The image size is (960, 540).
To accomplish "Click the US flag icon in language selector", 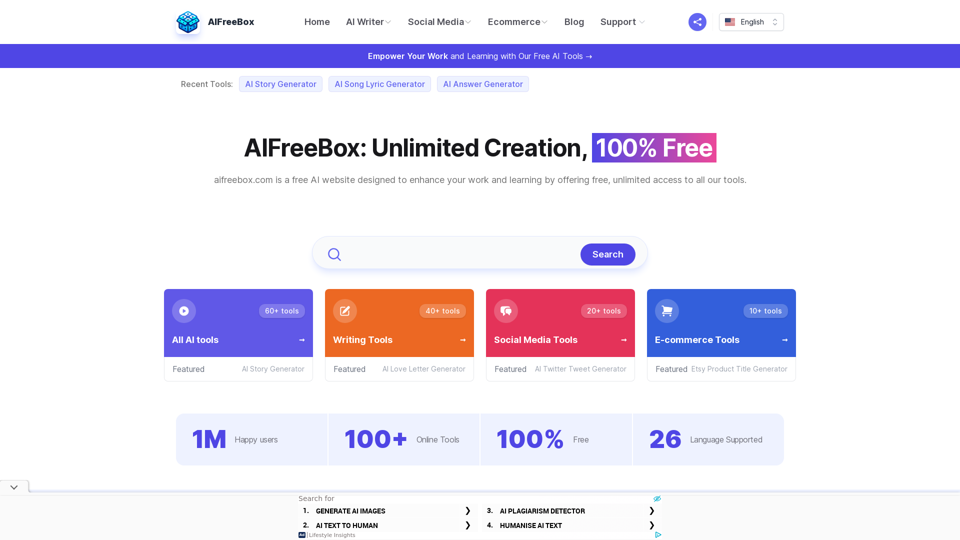I will click(730, 22).
